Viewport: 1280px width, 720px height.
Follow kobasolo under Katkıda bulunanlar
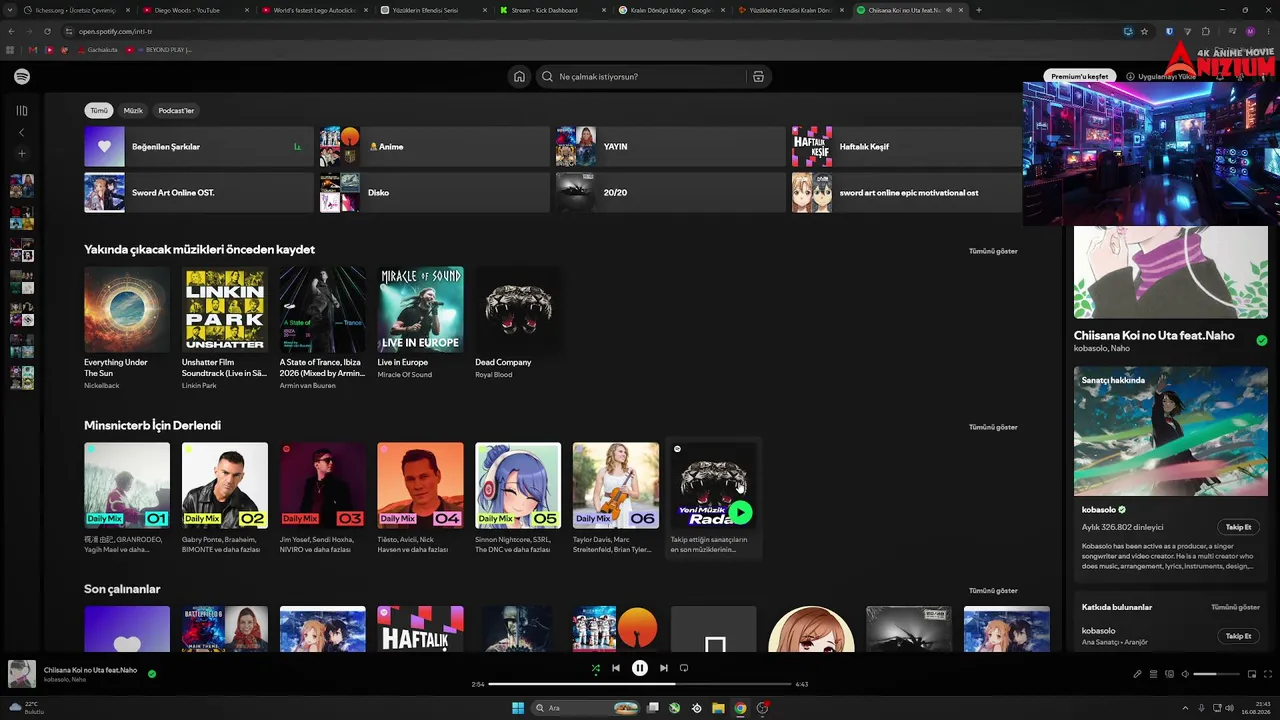(x=1238, y=636)
